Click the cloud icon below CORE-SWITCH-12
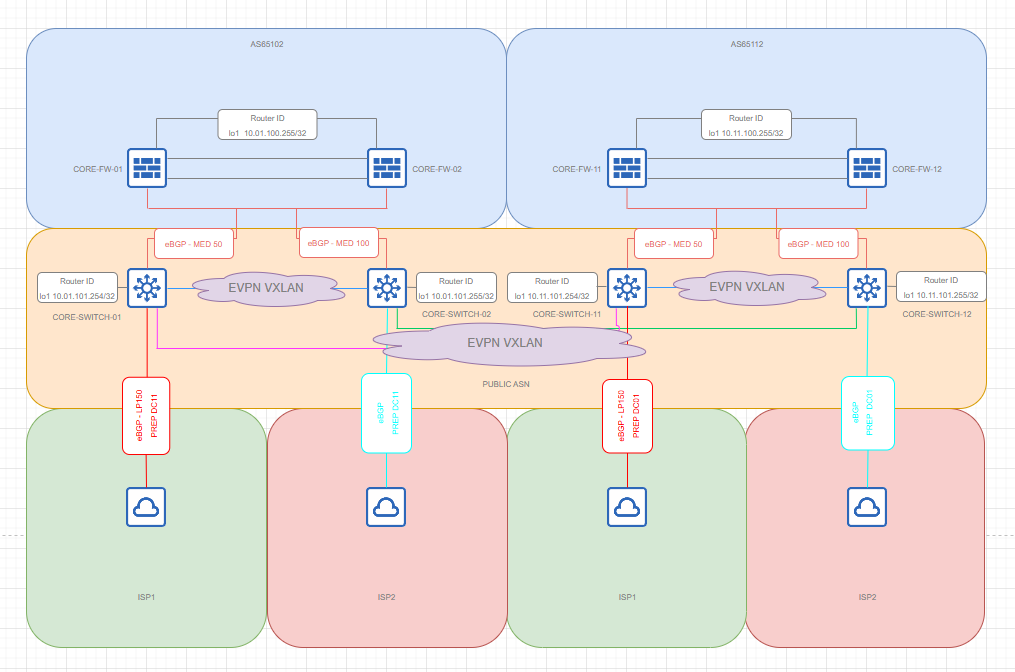The height and width of the screenshot is (672, 1015). click(866, 507)
